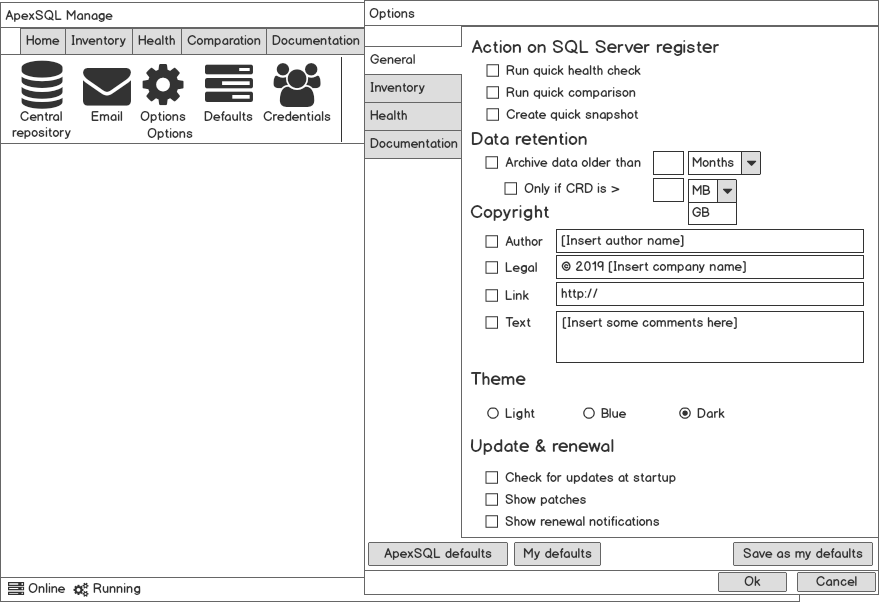
Task: Open the Credentials people icon
Action: (297, 85)
